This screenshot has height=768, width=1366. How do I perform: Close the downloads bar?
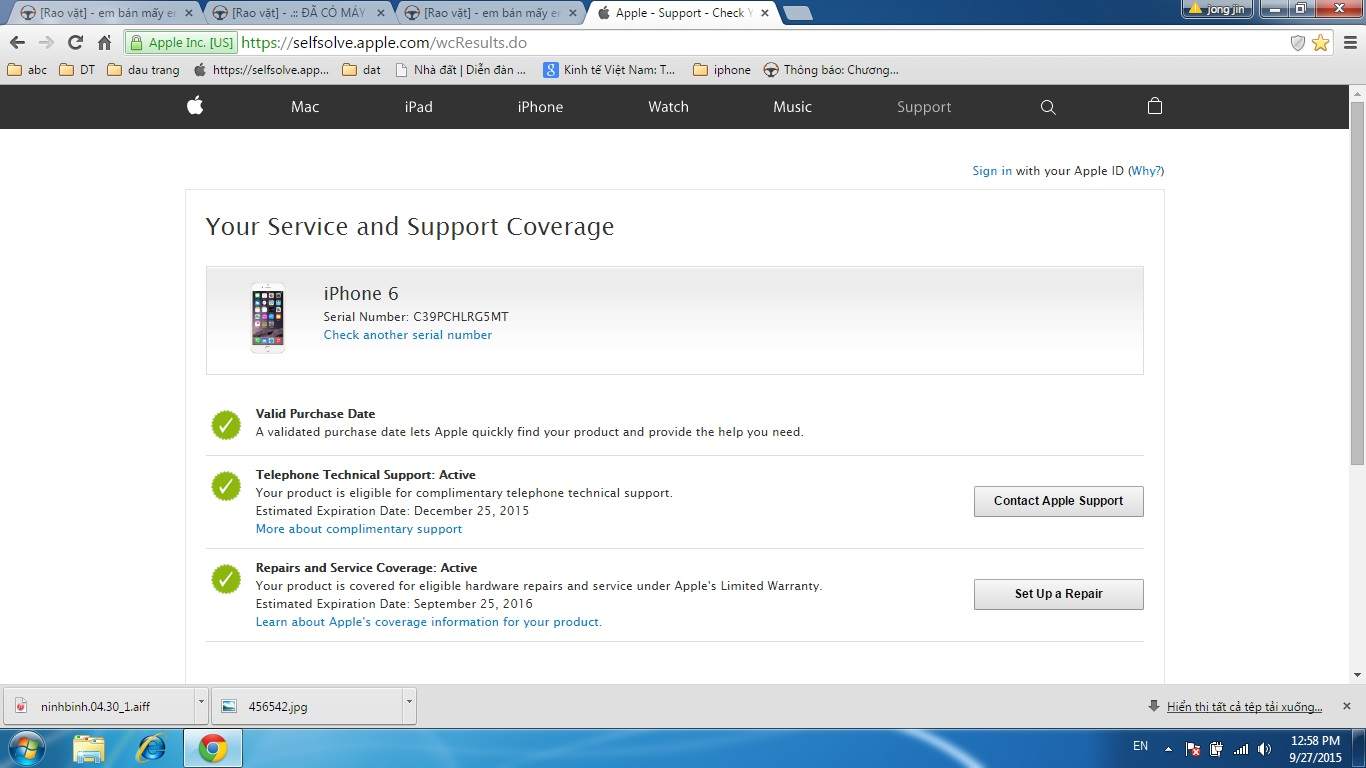coord(1346,706)
